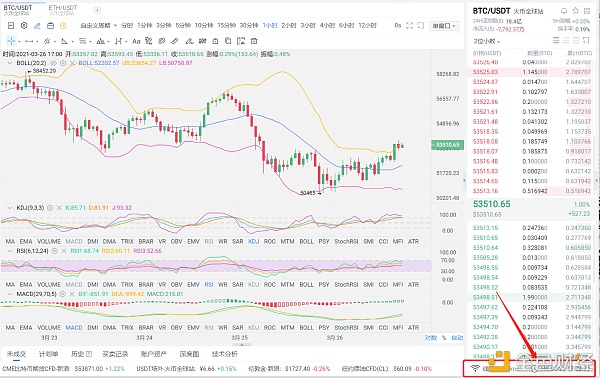The width and height of the screenshot is (600, 378).
Task: Click bid price 53498.51 in order book
Action: click(x=485, y=297)
